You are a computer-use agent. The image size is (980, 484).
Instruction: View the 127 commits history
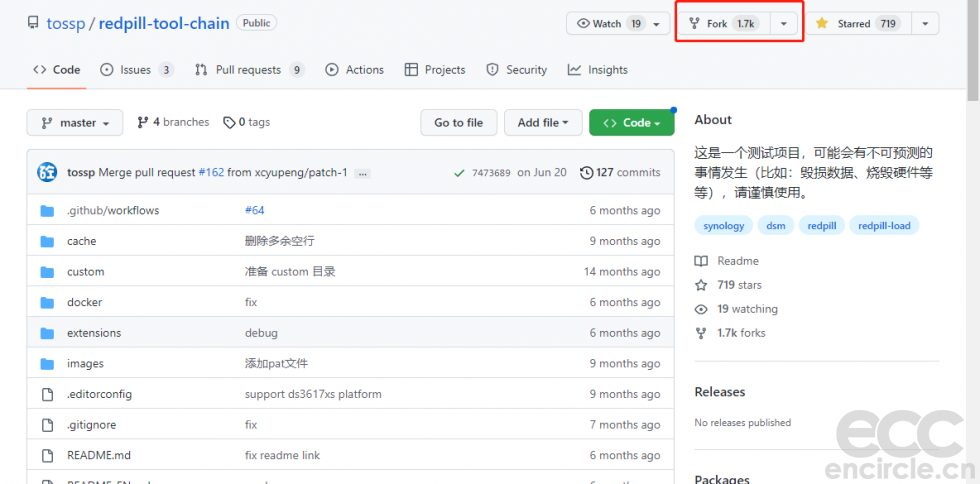[x=620, y=173]
